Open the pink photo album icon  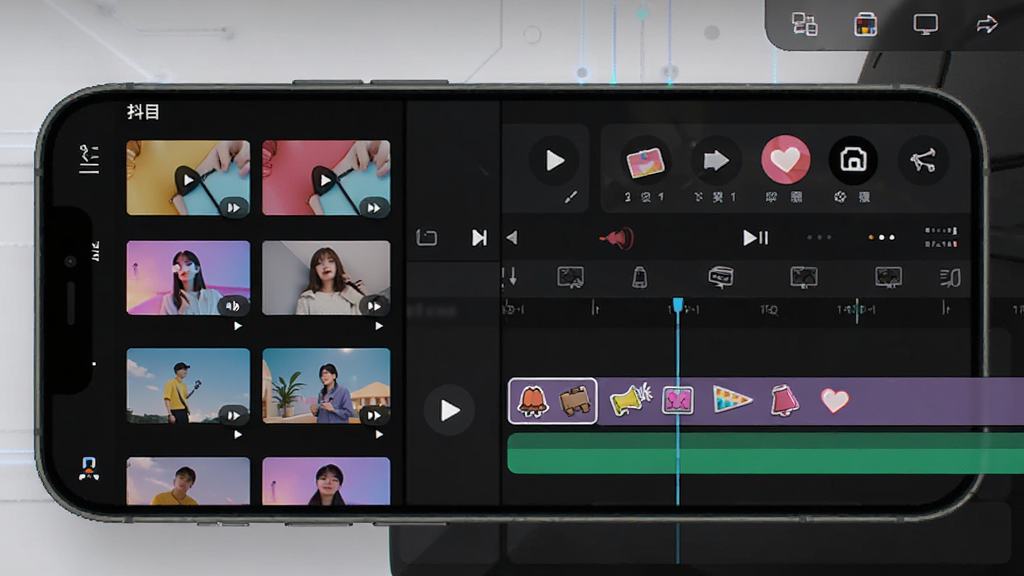click(x=645, y=161)
